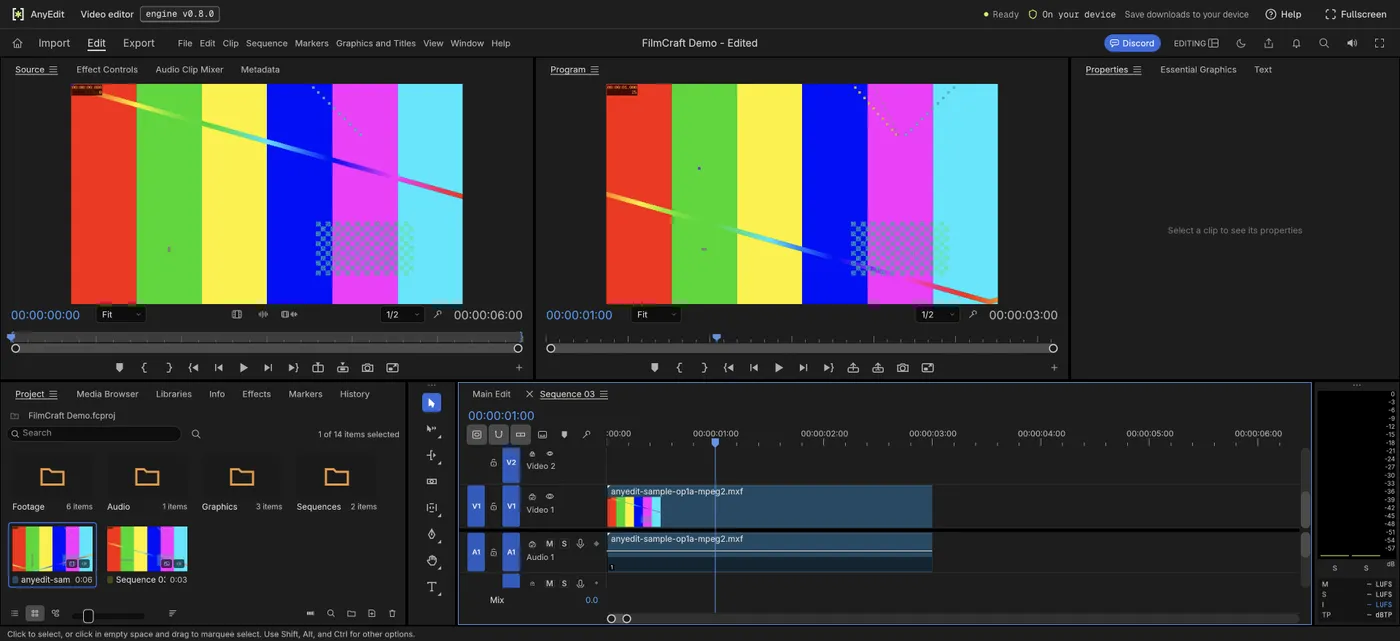Screen dimensions: 1400x641
Task: Open EDITING workspace selector
Action: (1197, 43)
